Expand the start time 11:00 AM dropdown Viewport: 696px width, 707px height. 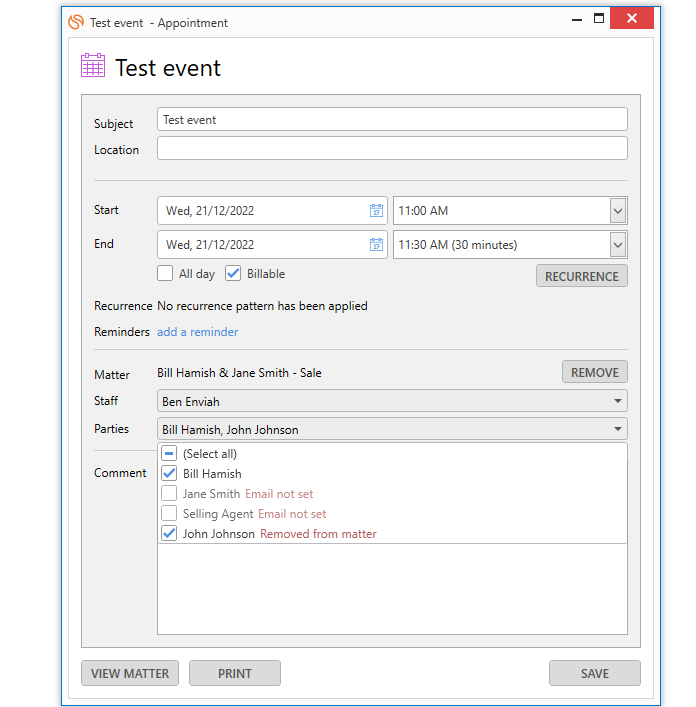618,211
